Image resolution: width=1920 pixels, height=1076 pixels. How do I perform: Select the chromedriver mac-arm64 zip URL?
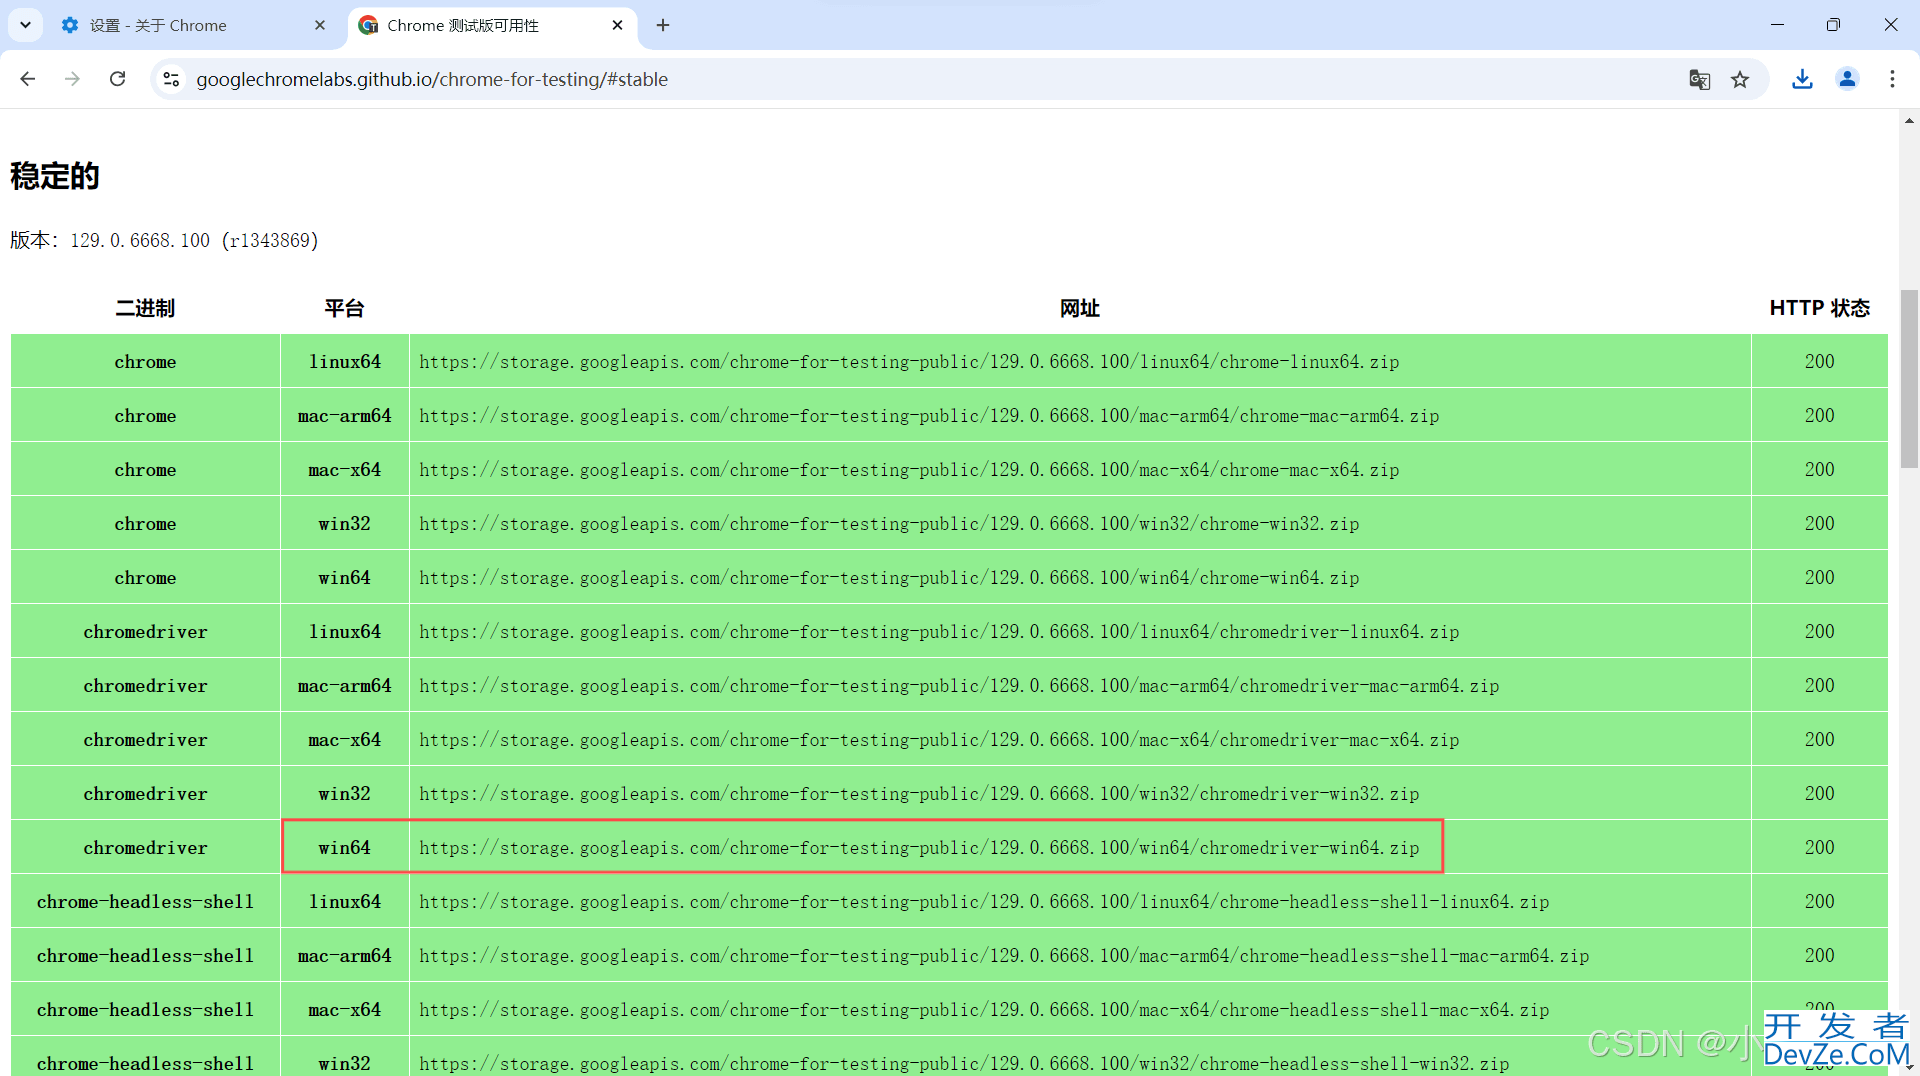[x=959, y=686]
